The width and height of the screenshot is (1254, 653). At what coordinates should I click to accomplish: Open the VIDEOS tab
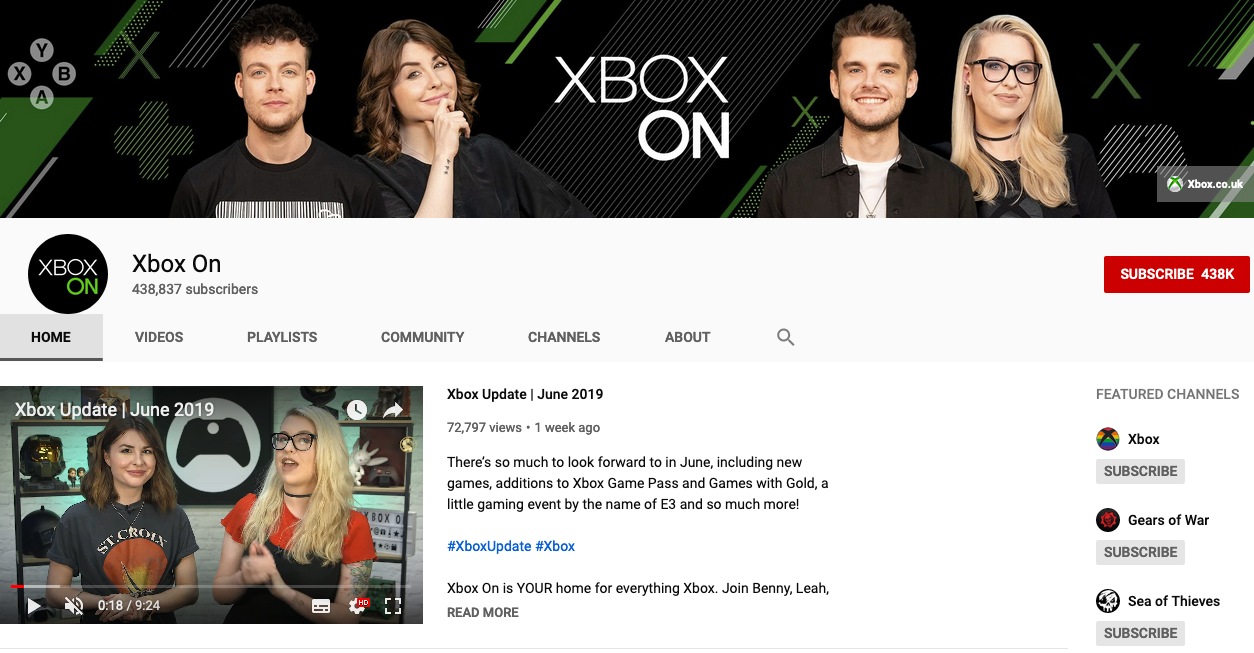coord(159,337)
